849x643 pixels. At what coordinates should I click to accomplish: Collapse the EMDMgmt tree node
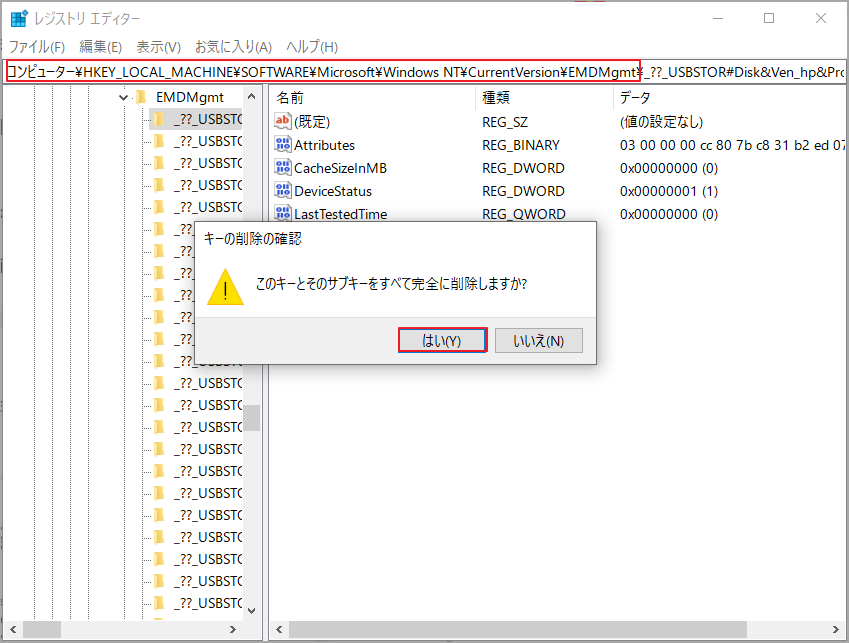tap(123, 97)
